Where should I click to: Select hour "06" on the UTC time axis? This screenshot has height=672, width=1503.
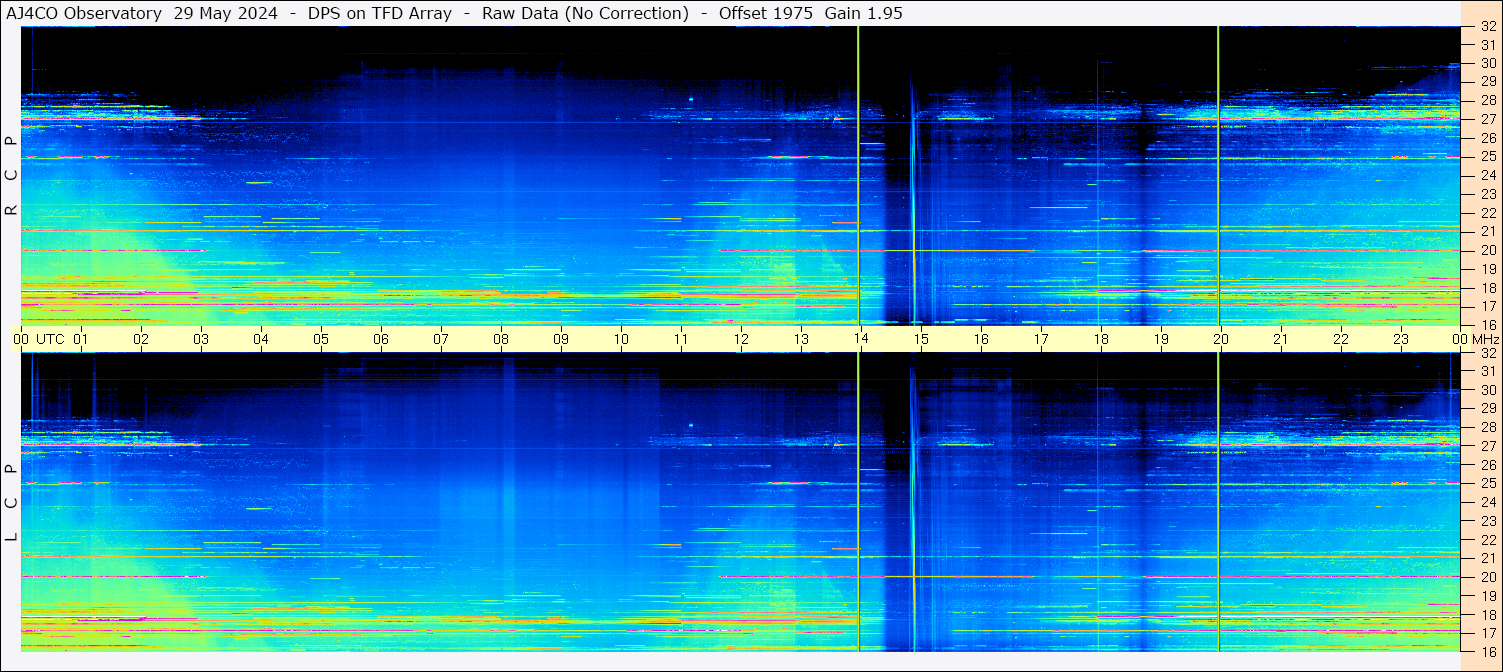381,339
